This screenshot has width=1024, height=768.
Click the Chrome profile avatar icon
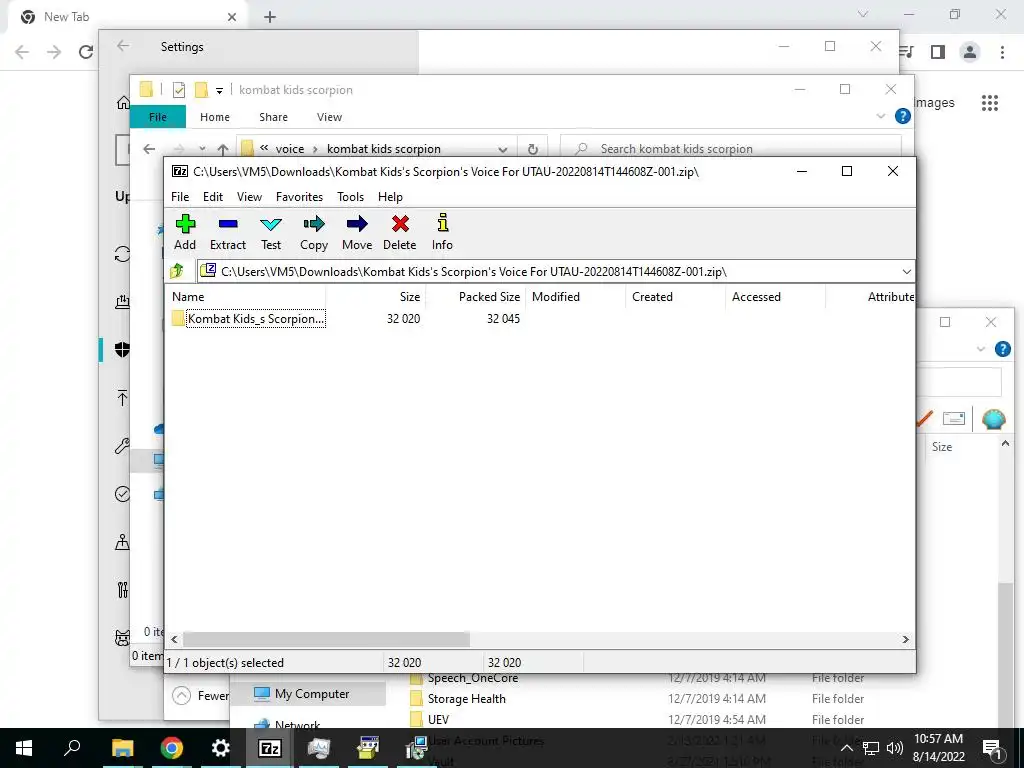coord(970,52)
